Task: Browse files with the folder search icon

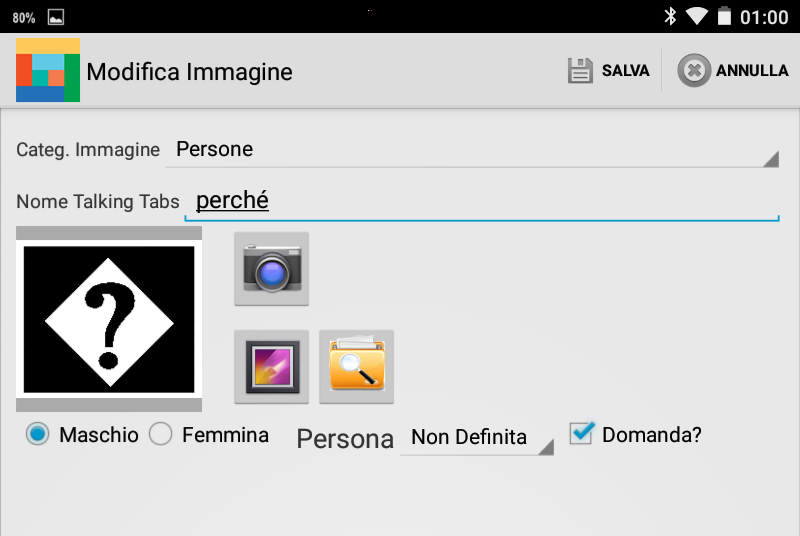Action: click(x=356, y=367)
